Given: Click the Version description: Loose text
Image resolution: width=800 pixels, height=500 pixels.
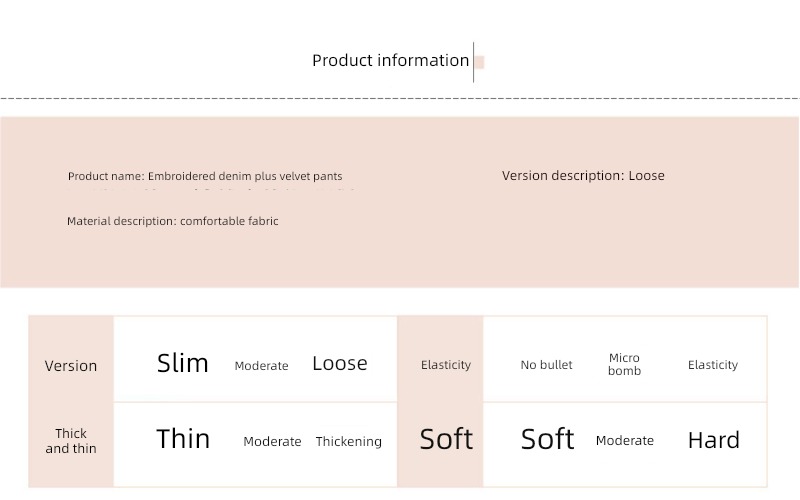Looking at the screenshot, I should point(583,176).
